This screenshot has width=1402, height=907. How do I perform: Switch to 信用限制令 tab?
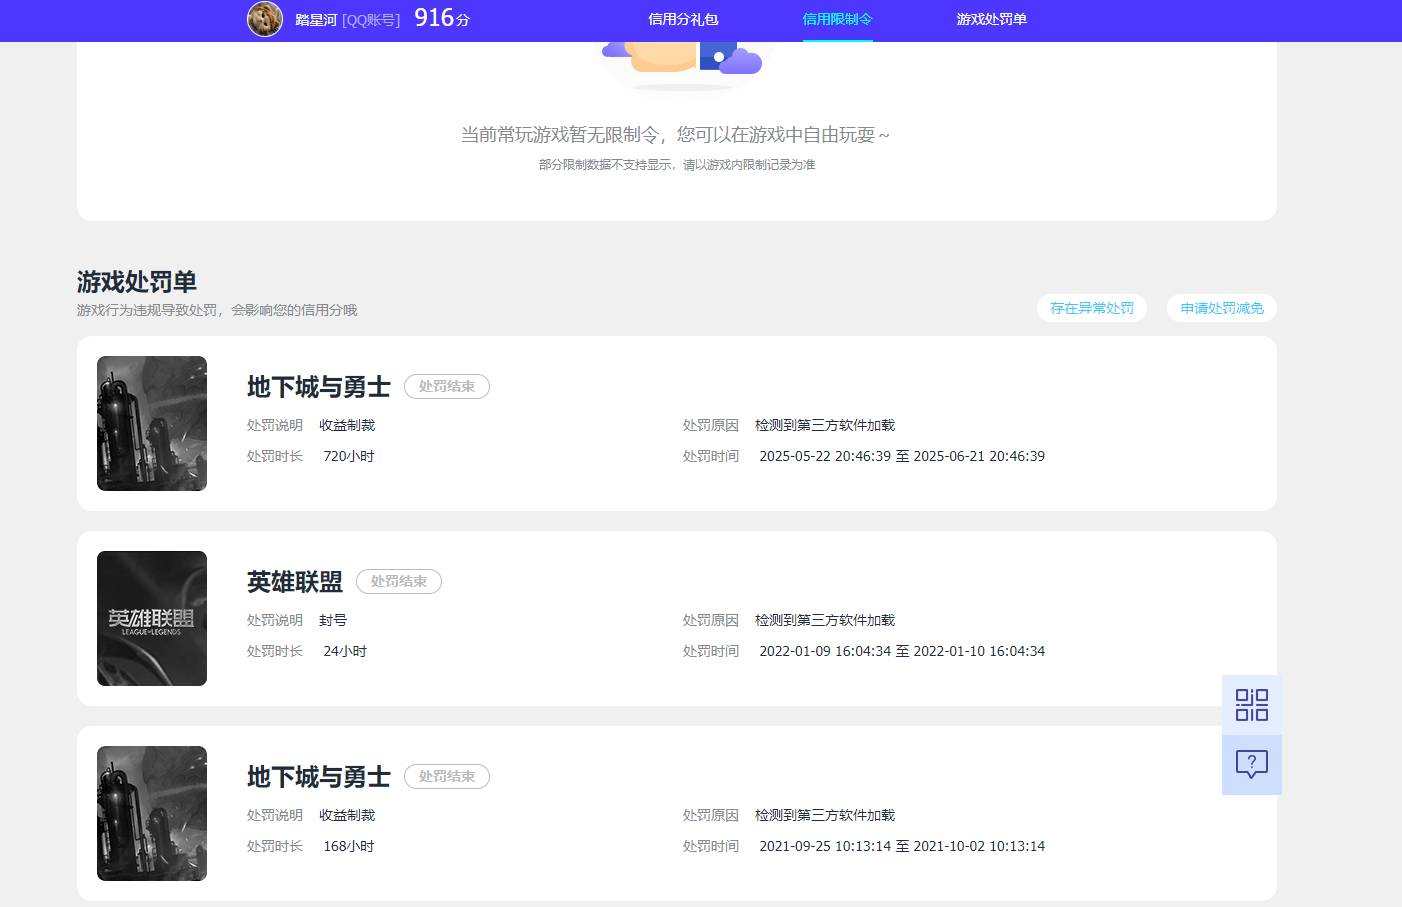[837, 19]
